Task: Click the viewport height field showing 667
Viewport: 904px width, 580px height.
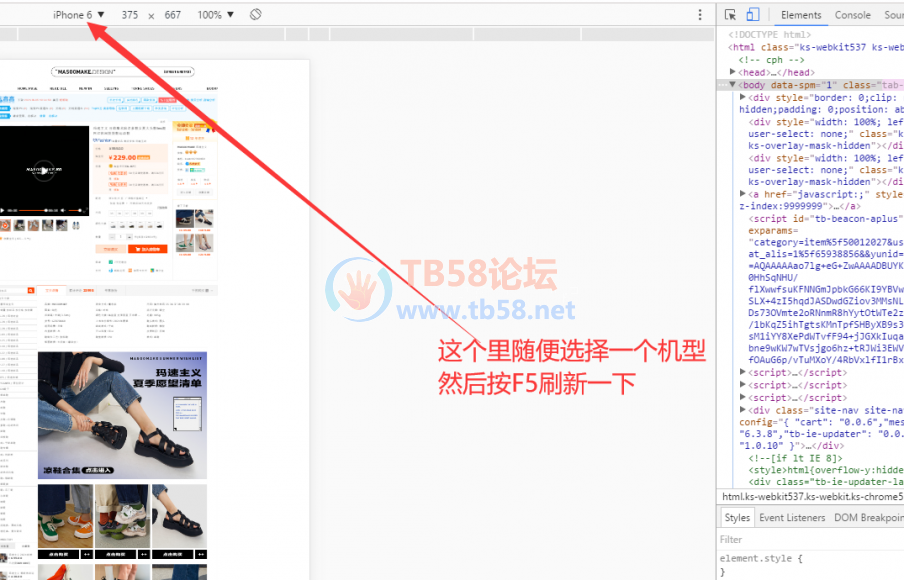Action: click(172, 15)
